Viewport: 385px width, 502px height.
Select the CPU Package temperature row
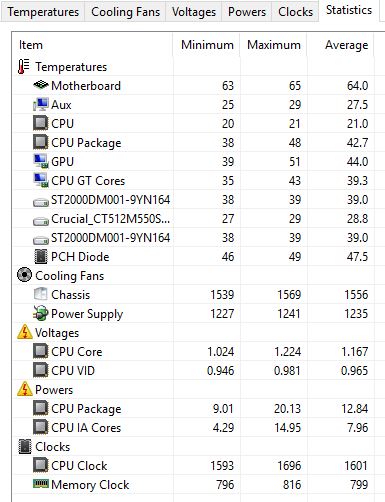click(x=193, y=143)
